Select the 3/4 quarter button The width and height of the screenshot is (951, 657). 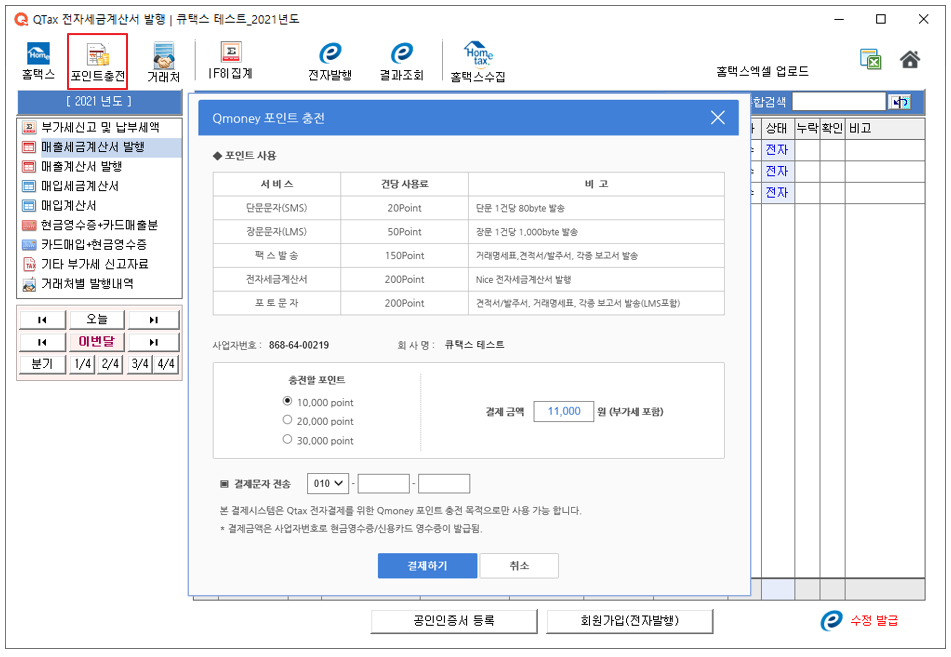pyautogui.click(x=140, y=364)
